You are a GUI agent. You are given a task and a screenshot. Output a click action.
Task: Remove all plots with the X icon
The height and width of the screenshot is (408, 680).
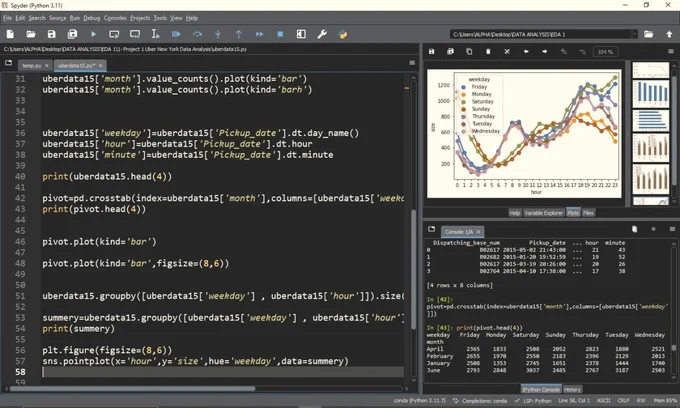click(x=507, y=52)
